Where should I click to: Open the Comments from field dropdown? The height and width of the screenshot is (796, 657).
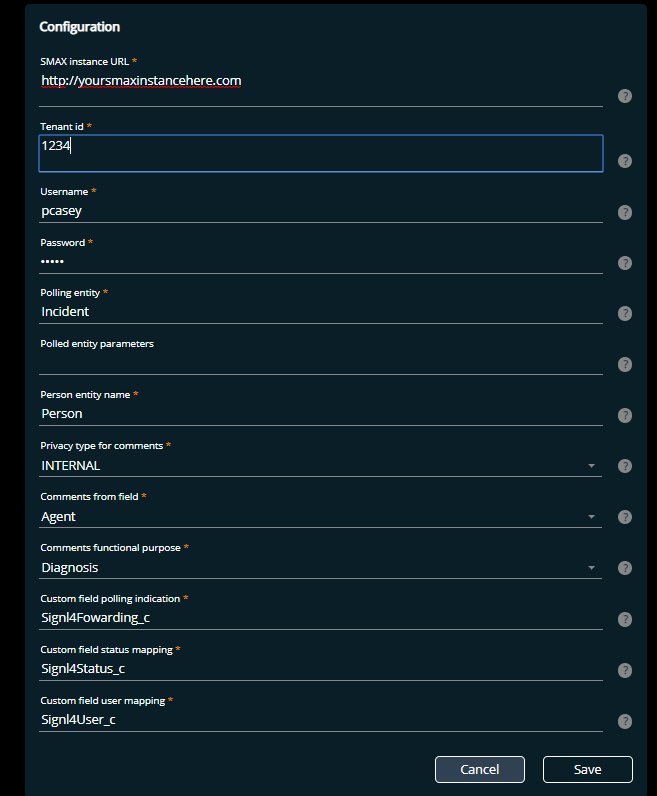320,517
